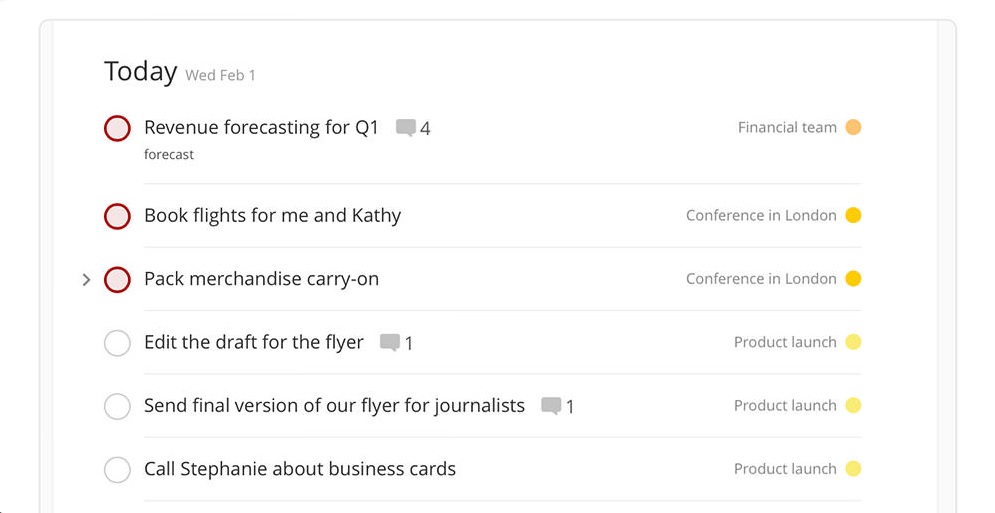
Task: Expand subtasks of Pack merchandise carry-on
Action: [87, 279]
